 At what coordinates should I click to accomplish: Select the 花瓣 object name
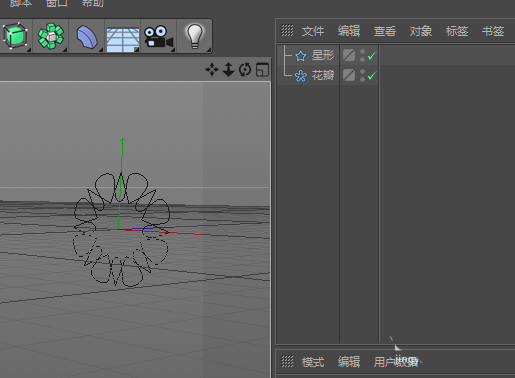click(x=323, y=75)
